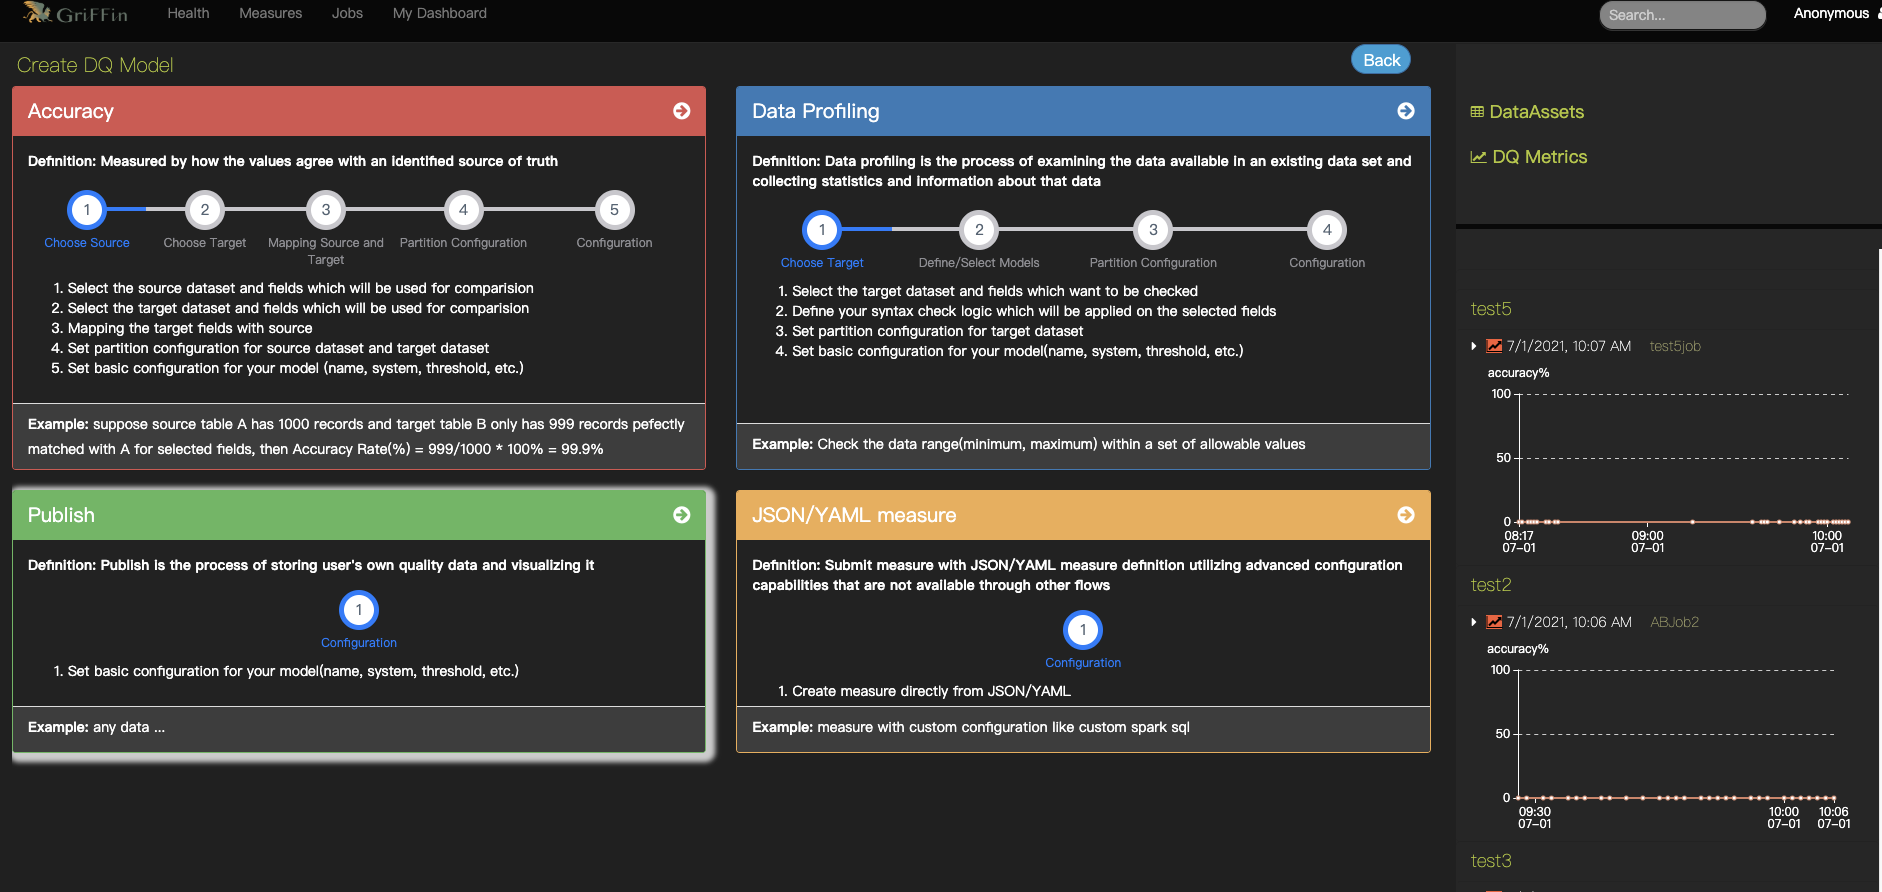Open My Dashboard
This screenshot has width=1882, height=892.
tap(440, 13)
